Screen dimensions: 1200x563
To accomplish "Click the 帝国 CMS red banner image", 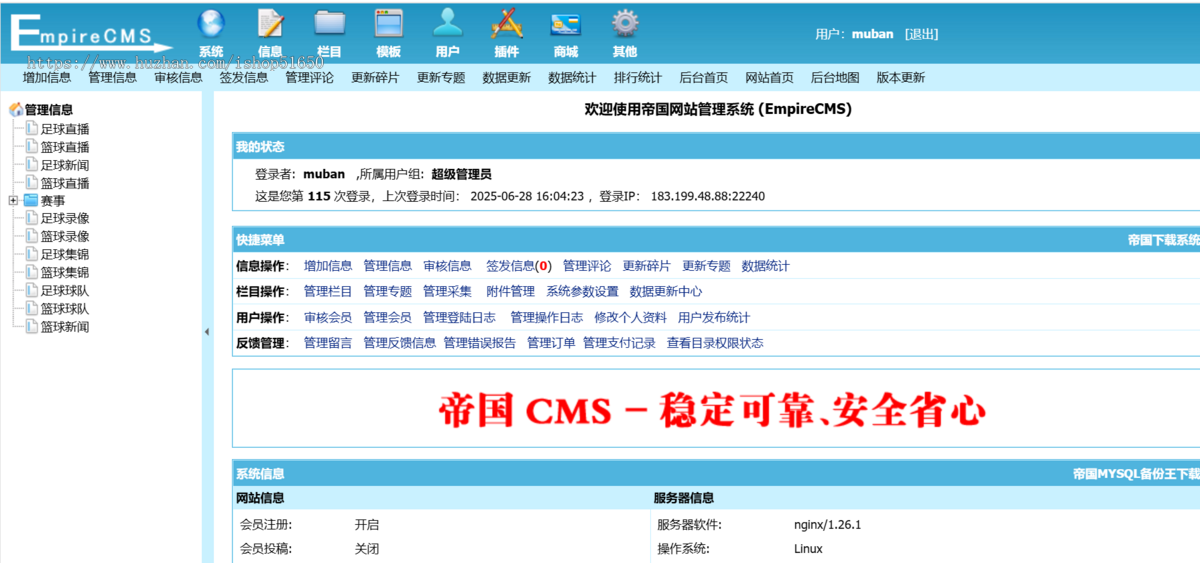I will [712, 409].
